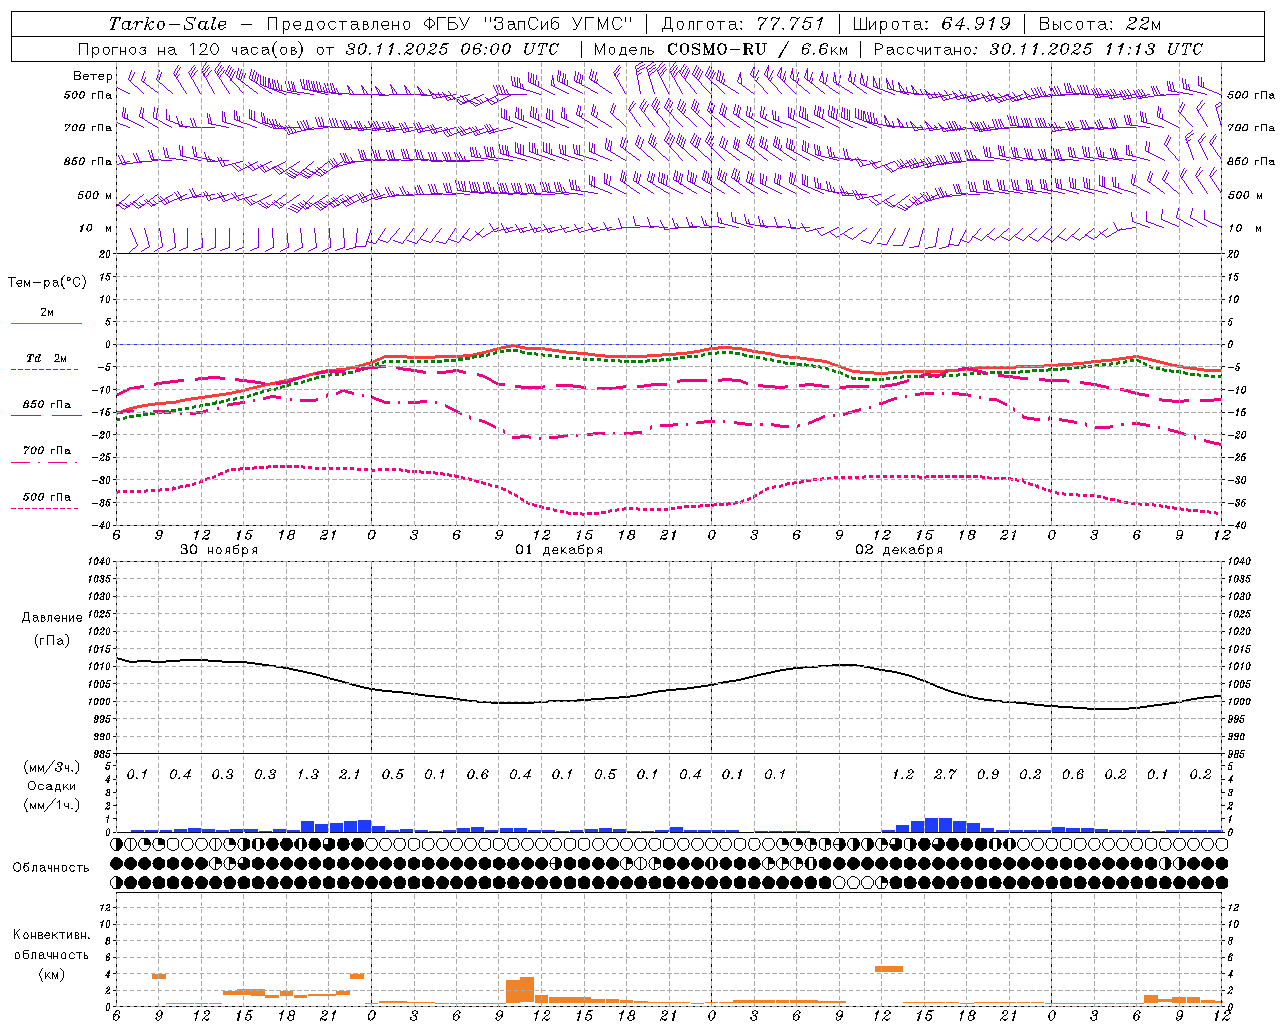The width and height of the screenshot is (1280, 1024).
Task: Click the "Ветер" wind panel label
Action: pos(93,76)
